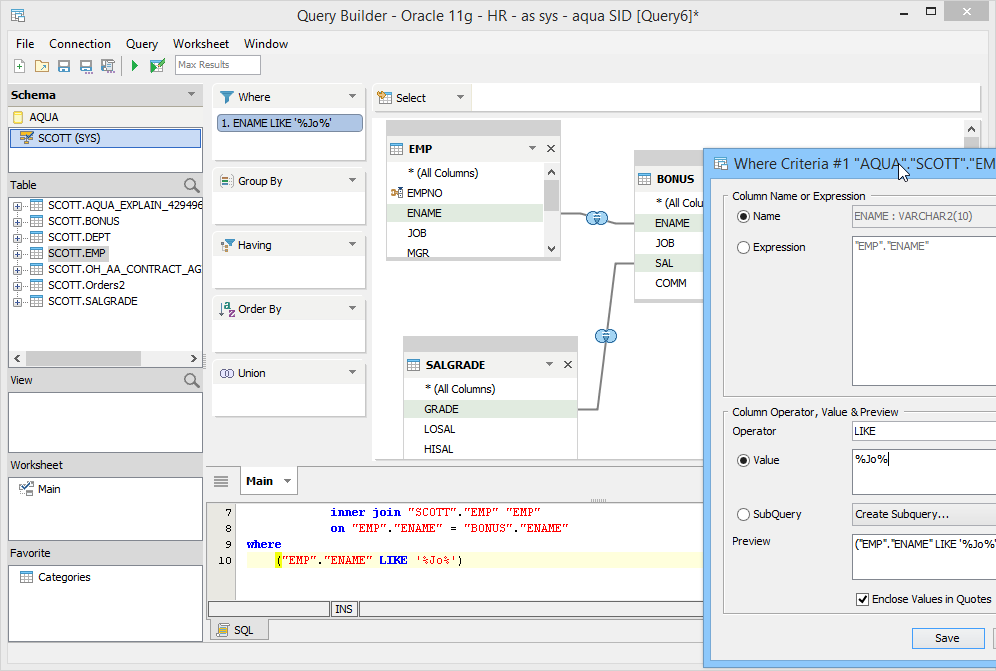Screen dimensions: 996x671
Task: Select the Name radio button
Action: coord(743,217)
